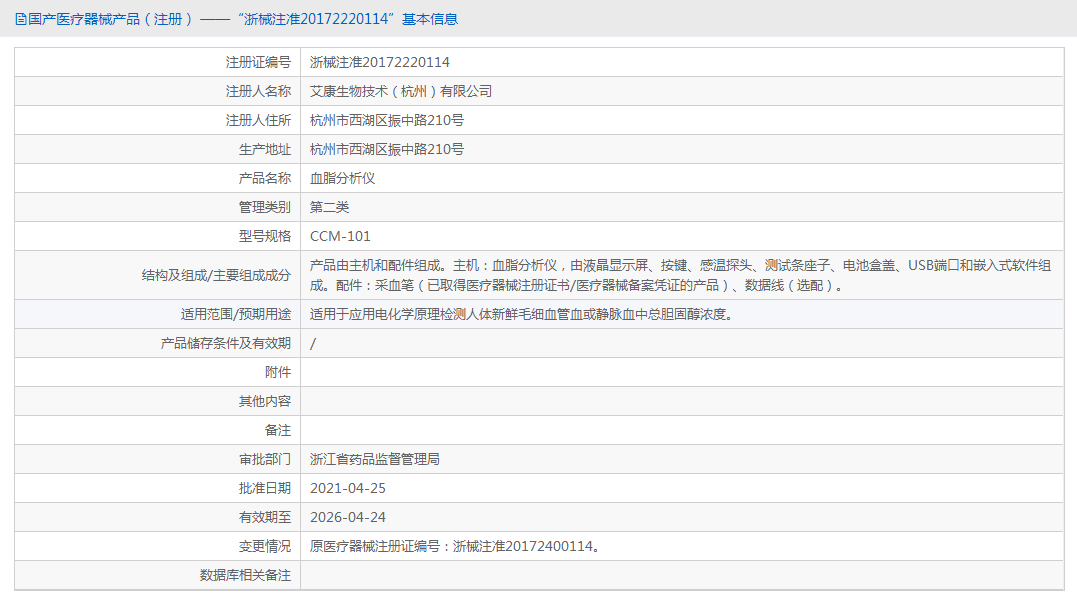The width and height of the screenshot is (1077, 601).
Task: Click the 产品名称 label
Action: pyautogui.click(x=265, y=178)
